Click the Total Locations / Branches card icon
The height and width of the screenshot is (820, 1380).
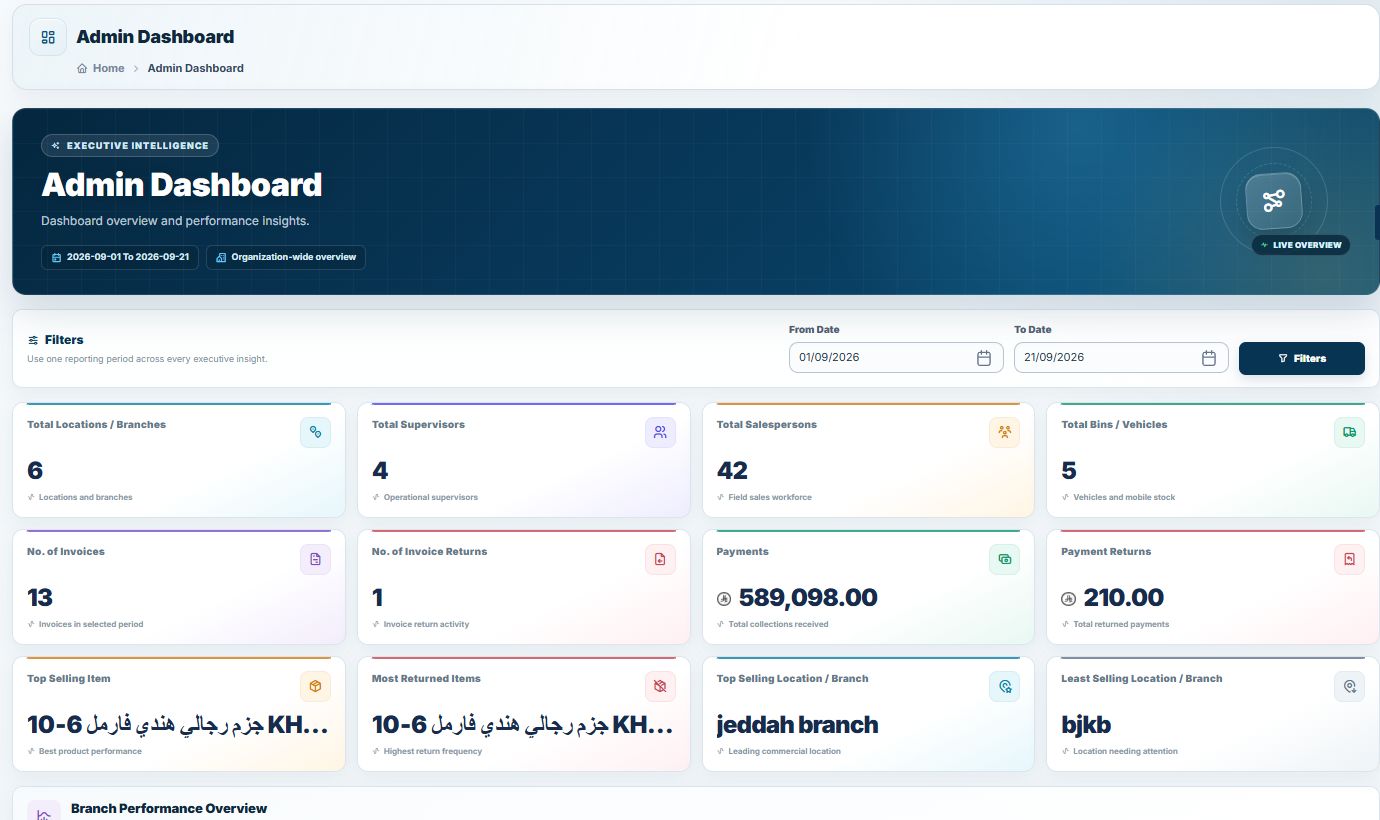click(x=315, y=432)
